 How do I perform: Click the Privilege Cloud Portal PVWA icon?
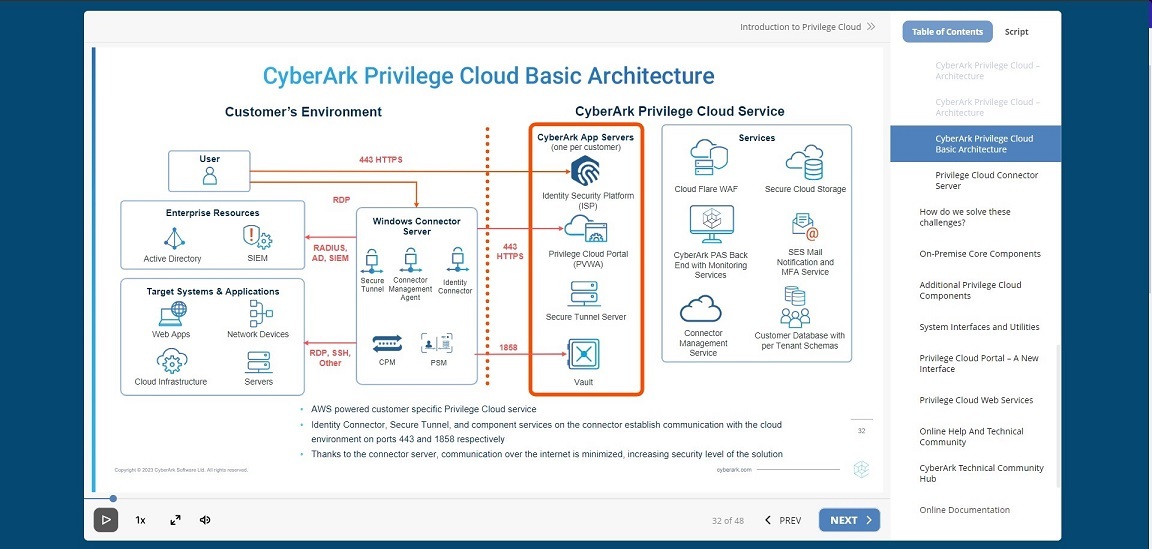tap(586, 229)
